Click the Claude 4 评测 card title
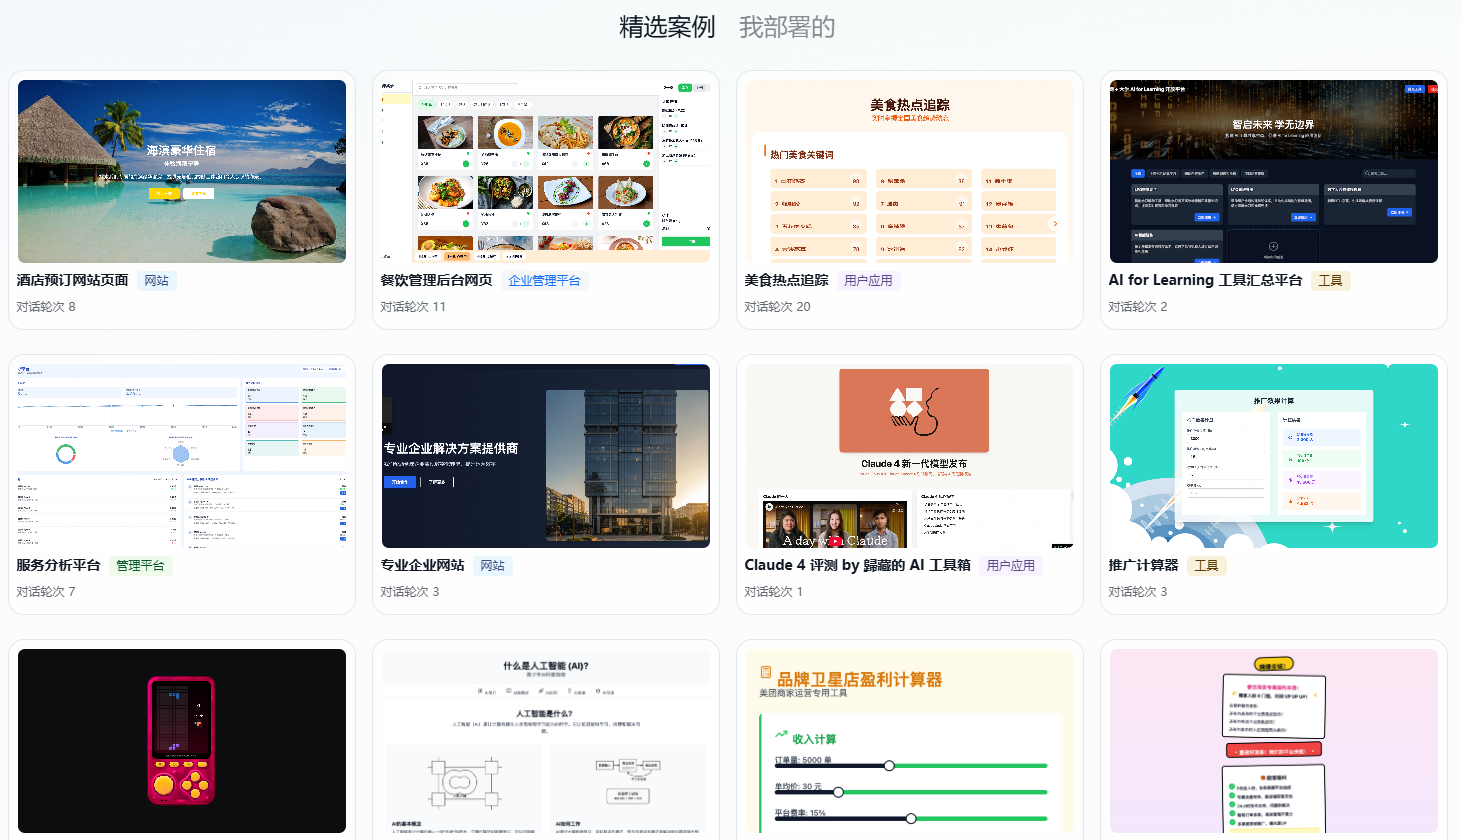This screenshot has width=1461, height=840. point(857,565)
